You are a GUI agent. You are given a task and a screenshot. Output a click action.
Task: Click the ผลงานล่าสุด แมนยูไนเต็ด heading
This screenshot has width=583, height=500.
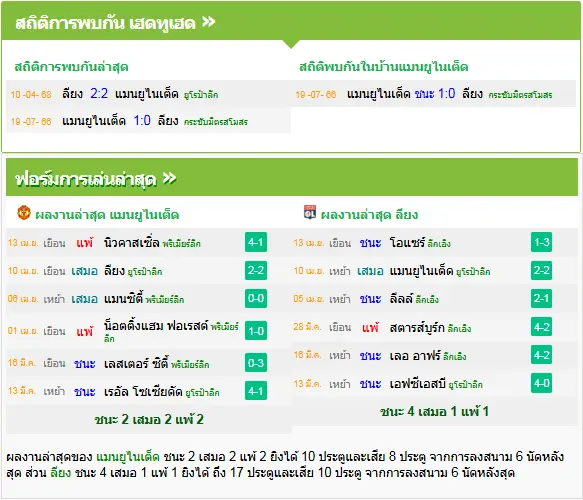click(107, 214)
